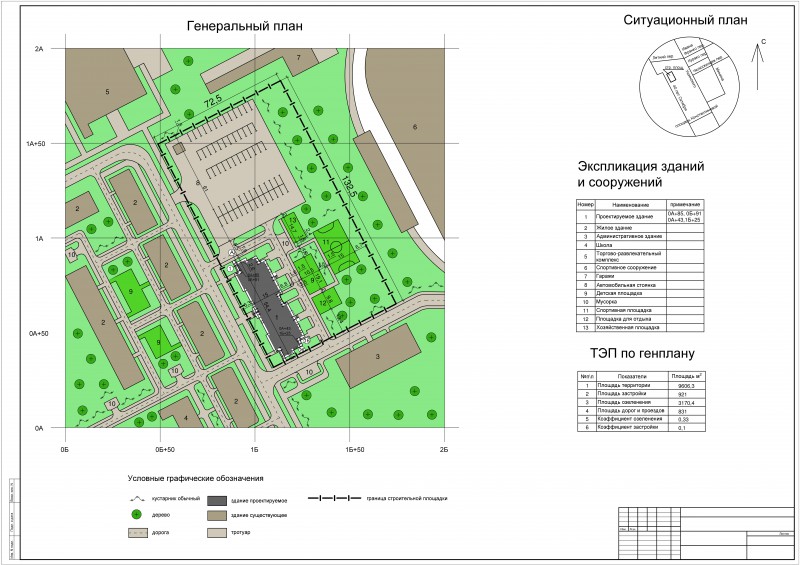Click the '1А' grid axis label
The height and width of the screenshot is (565, 800).
pos(39,239)
